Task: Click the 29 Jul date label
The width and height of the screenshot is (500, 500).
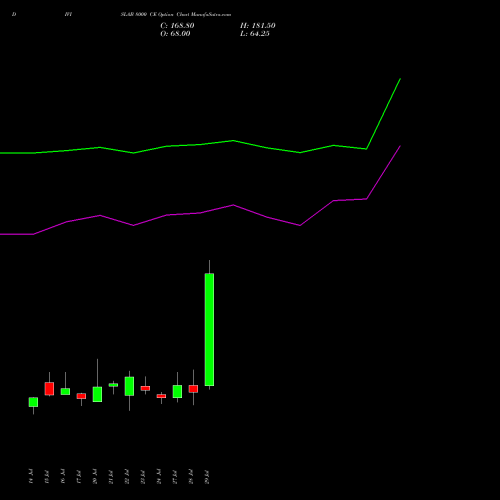Action: [x=207, y=476]
